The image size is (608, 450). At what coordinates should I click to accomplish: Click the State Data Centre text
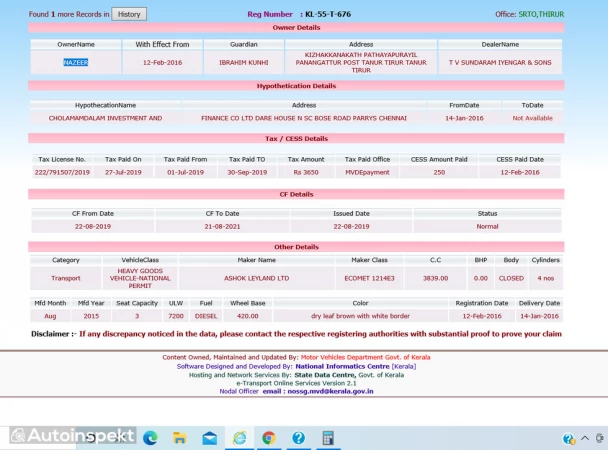tap(325, 375)
